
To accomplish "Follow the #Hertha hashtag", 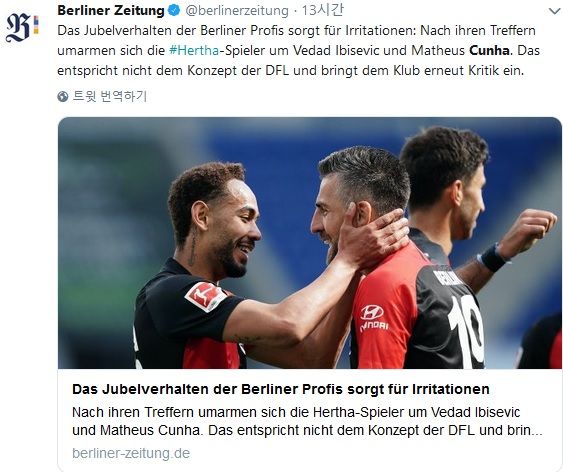I will pyautogui.click(x=194, y=51).
